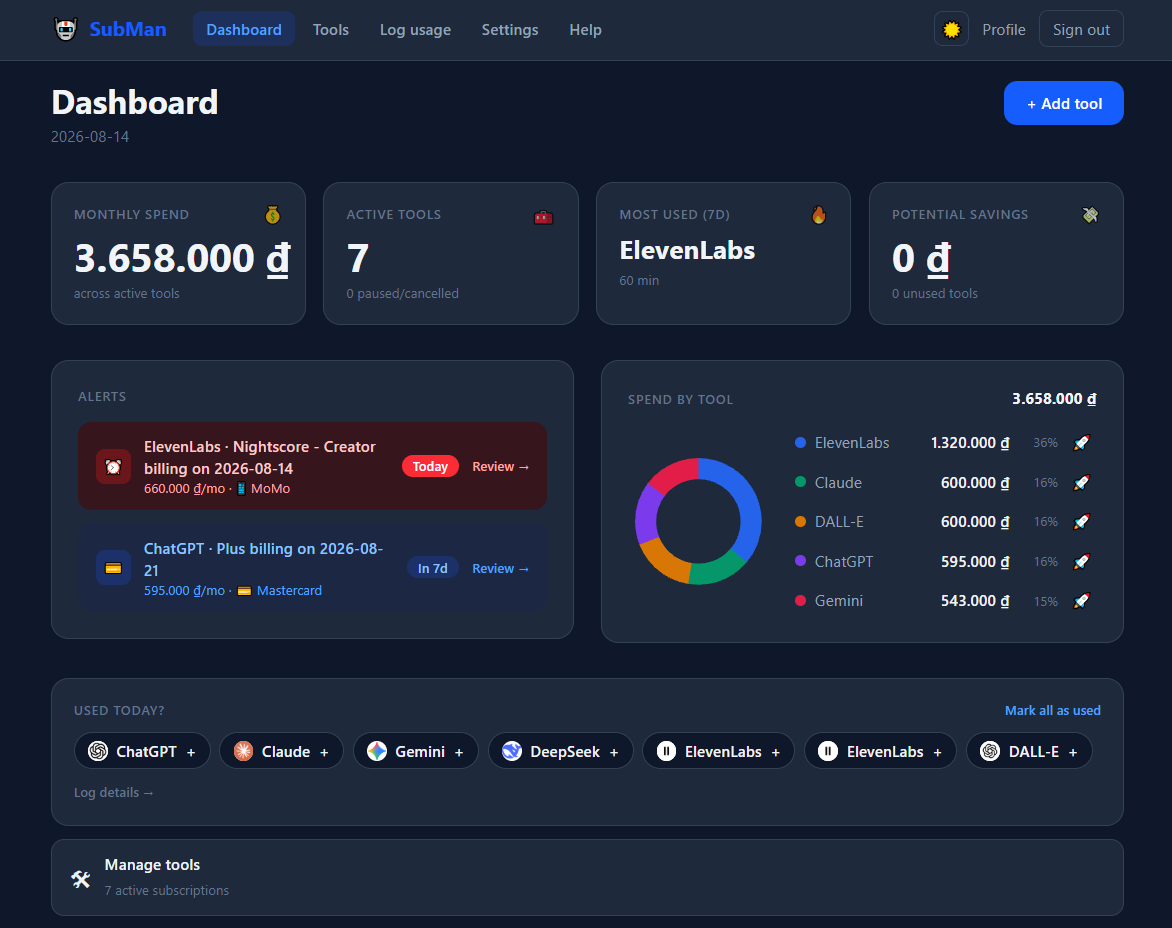Mark Claude as used today

coord(281,751)
